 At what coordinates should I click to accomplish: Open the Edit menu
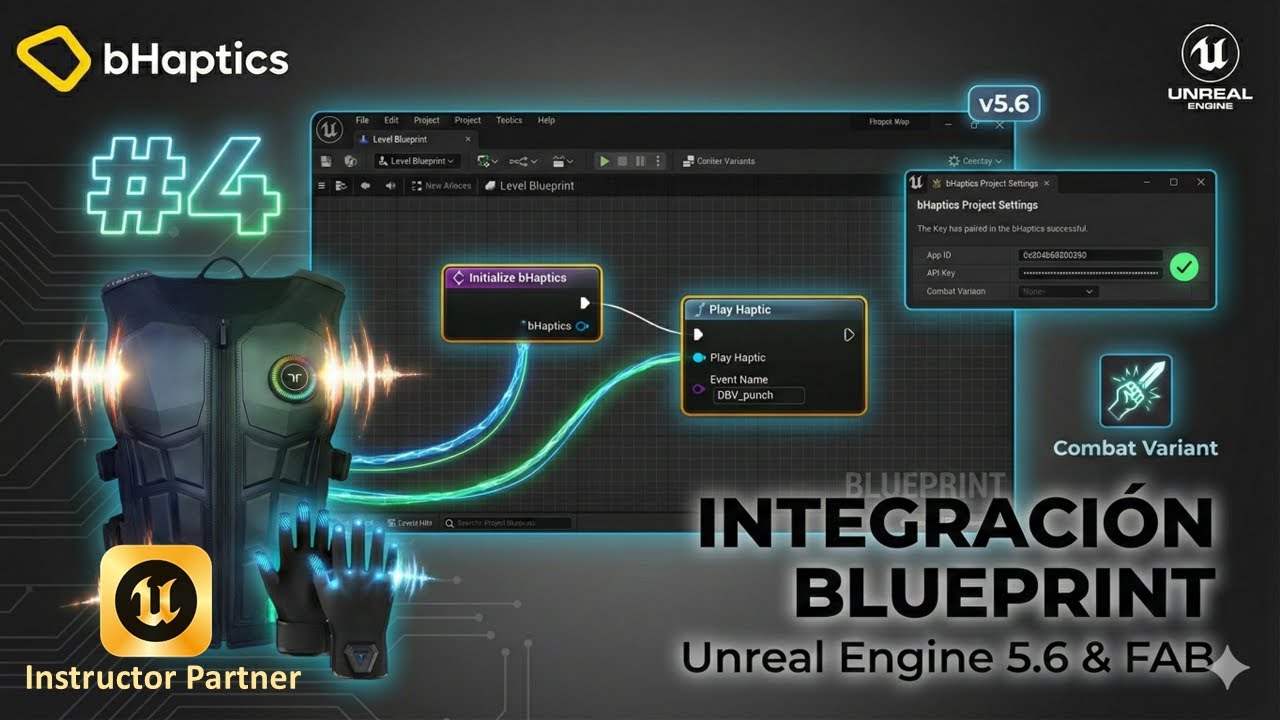(391, 120)
